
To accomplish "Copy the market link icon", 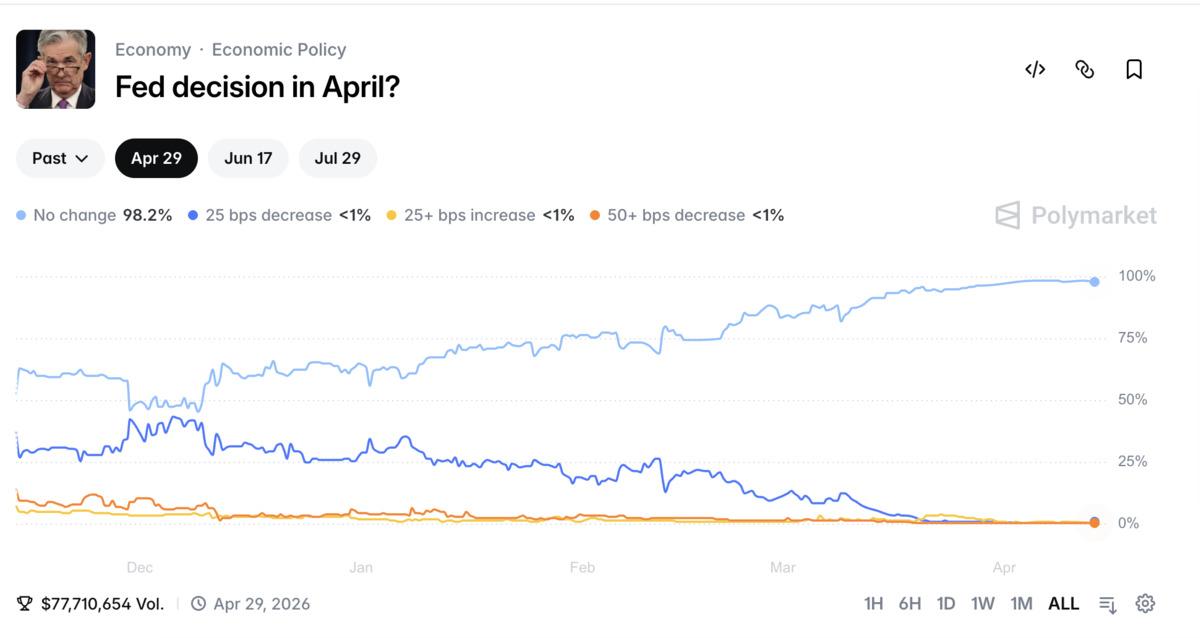I will tap(1084, 69).
